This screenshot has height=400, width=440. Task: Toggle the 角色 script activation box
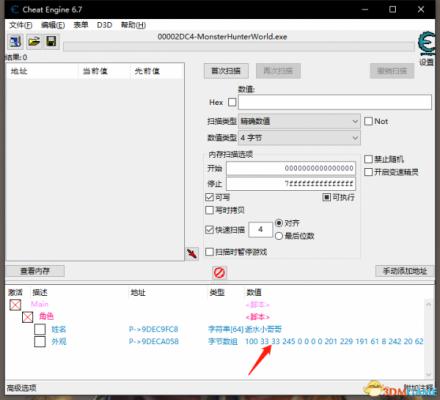coord(27,316)
